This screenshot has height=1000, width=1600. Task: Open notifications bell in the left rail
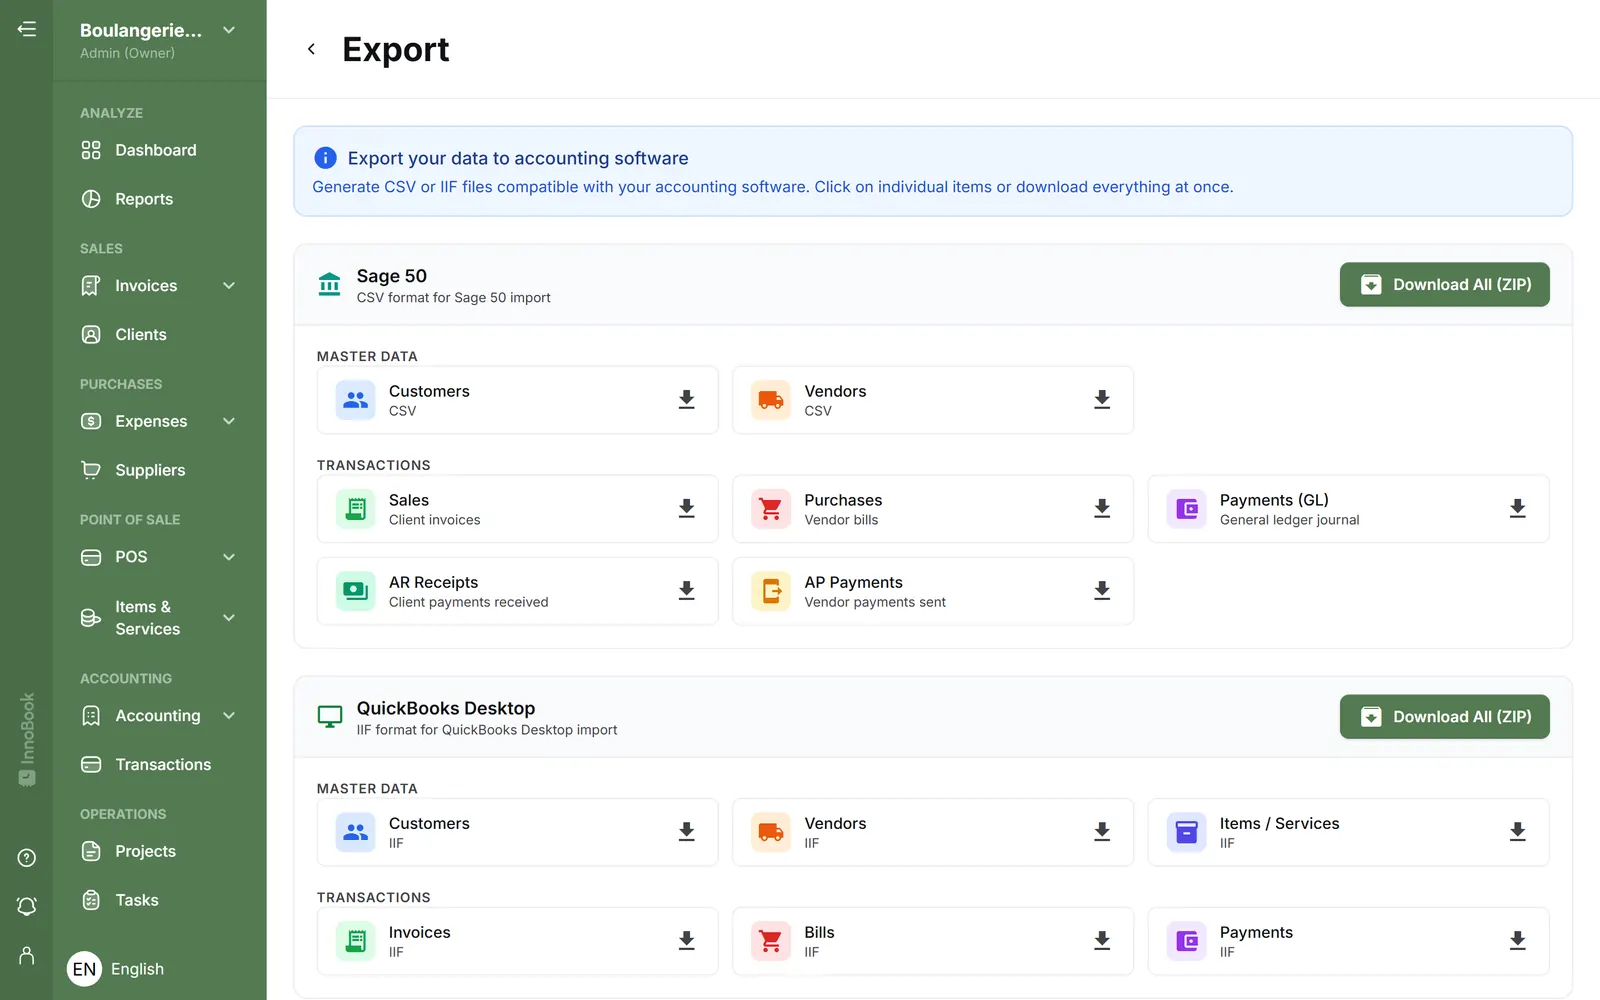27,907
